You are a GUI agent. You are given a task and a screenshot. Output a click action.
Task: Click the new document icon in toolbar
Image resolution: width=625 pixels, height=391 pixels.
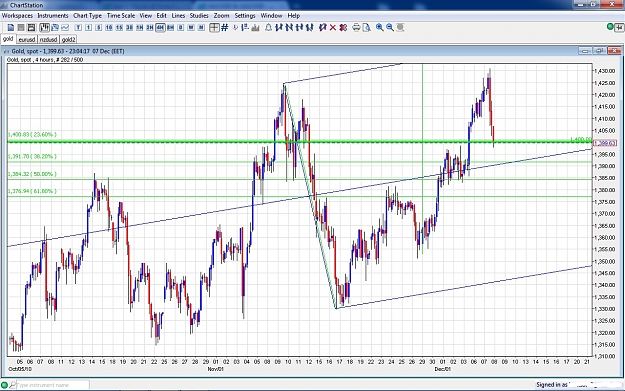pyautogui.click(x=11, y=28)
